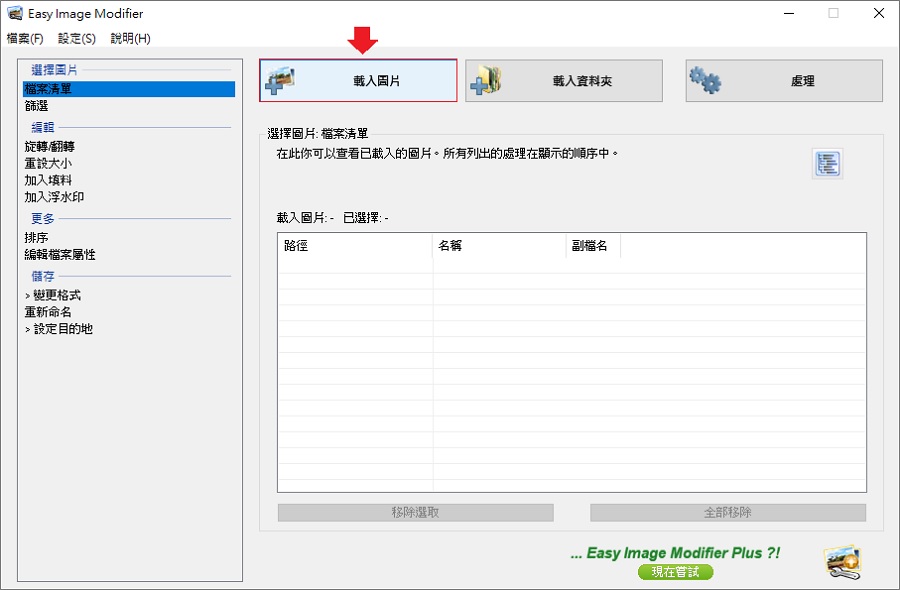
Task: Open the 設定目的地 destination option
Action: [x=59, y=328]
